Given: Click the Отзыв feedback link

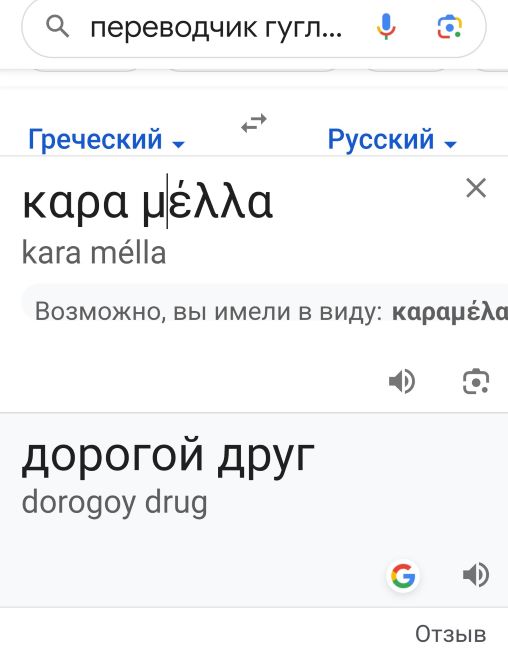Looking at the screenshot, I should (x=450, y=634).
